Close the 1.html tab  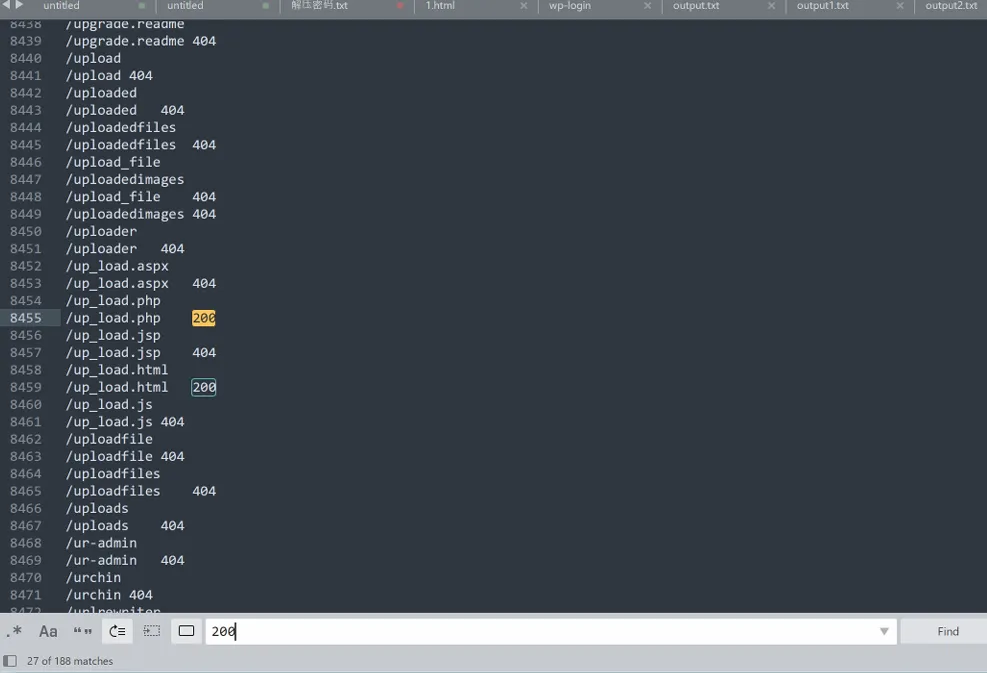pos(524,6)
